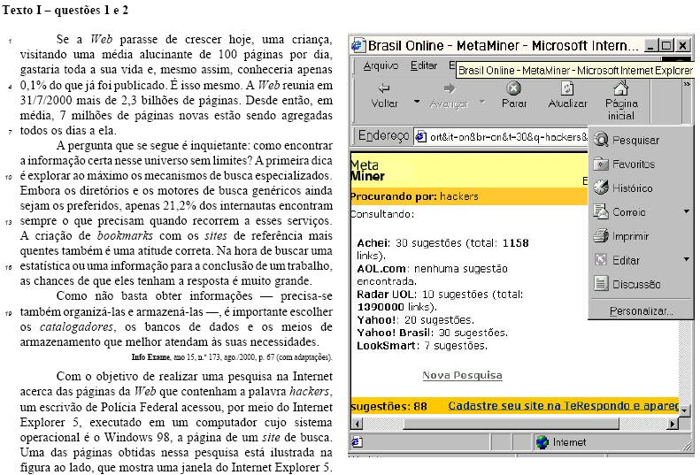
Task: Select Imprimir to print the page
Action: [x=631, y=236]
